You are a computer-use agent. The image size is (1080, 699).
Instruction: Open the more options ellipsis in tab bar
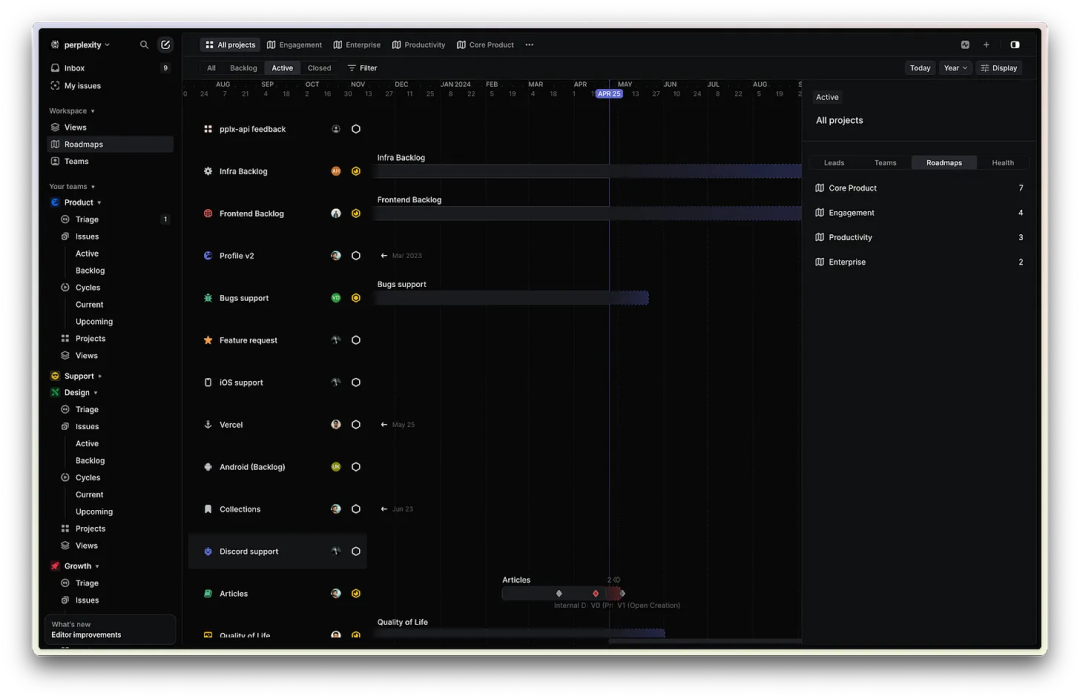529,45
